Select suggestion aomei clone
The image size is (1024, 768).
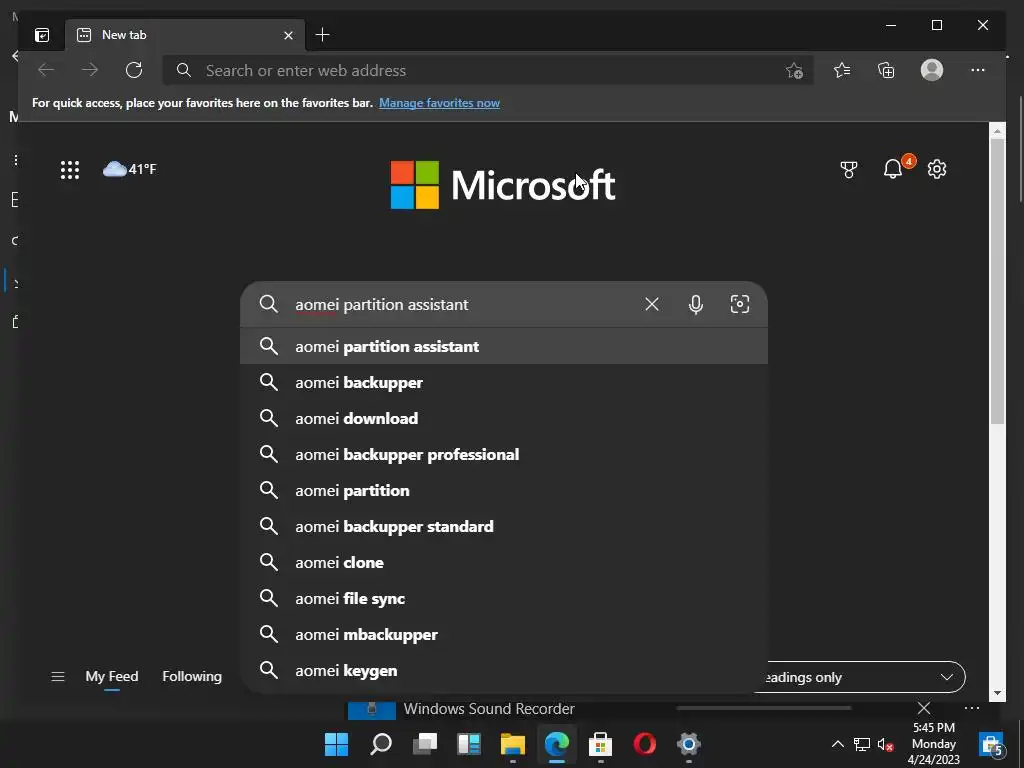pos(504,562)
